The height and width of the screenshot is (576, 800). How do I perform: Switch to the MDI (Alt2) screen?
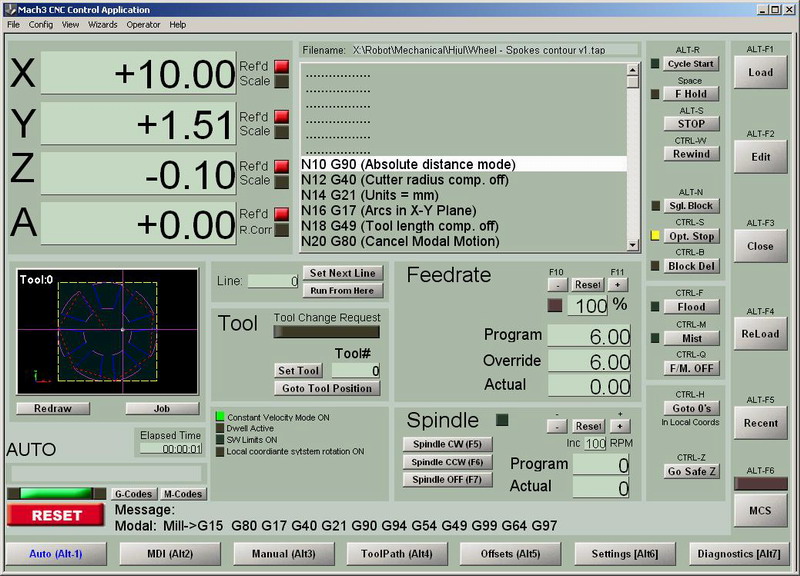pos(170,554)
